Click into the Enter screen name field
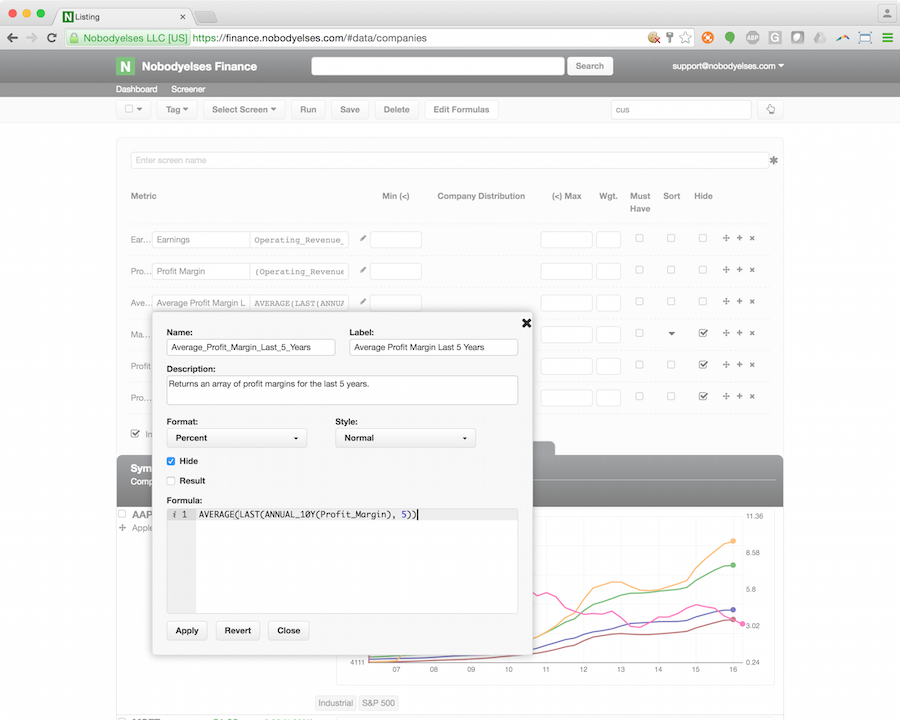This screenshot has height=720, width=900. [x=448, y=160]
